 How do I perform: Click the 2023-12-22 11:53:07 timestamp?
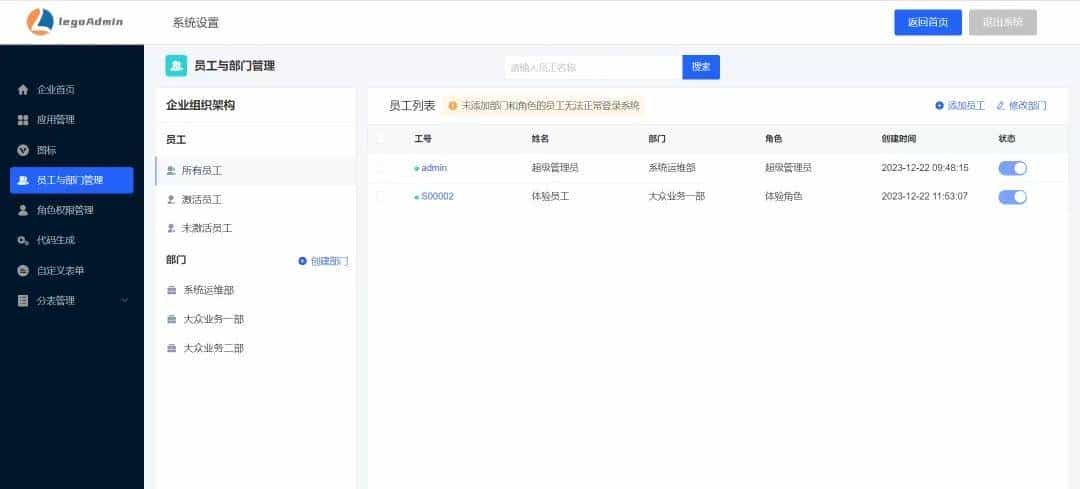coord(924,197)
